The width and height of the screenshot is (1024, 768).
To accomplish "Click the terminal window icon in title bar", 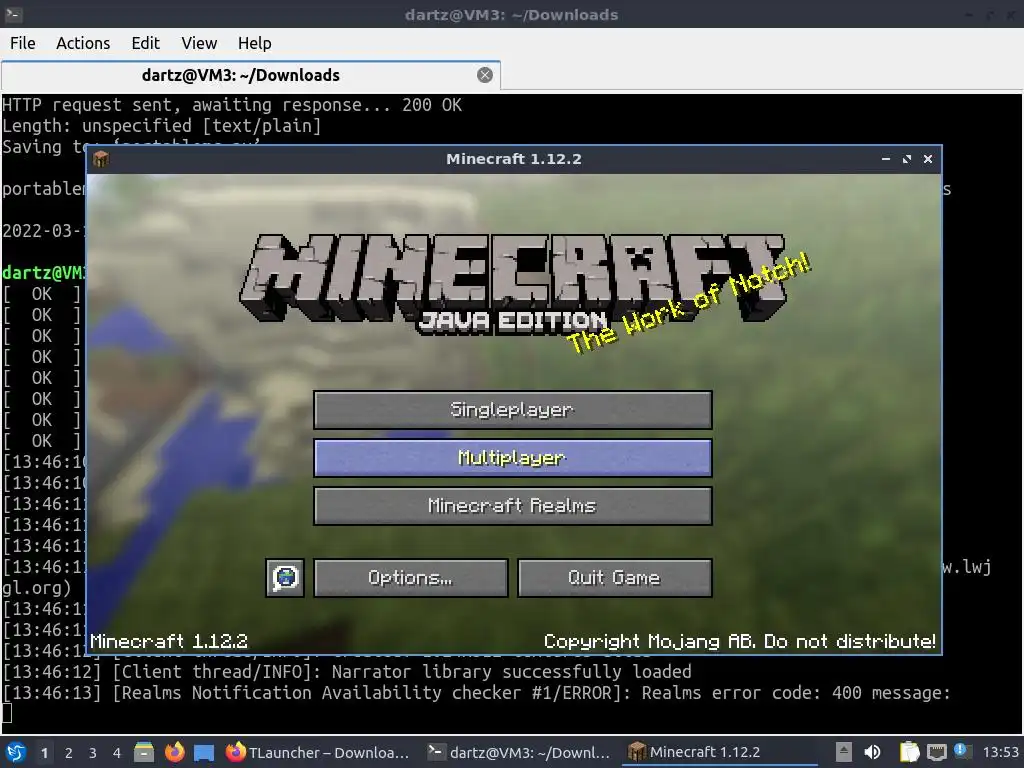I will pyautogui.click(x=13, y=14).
